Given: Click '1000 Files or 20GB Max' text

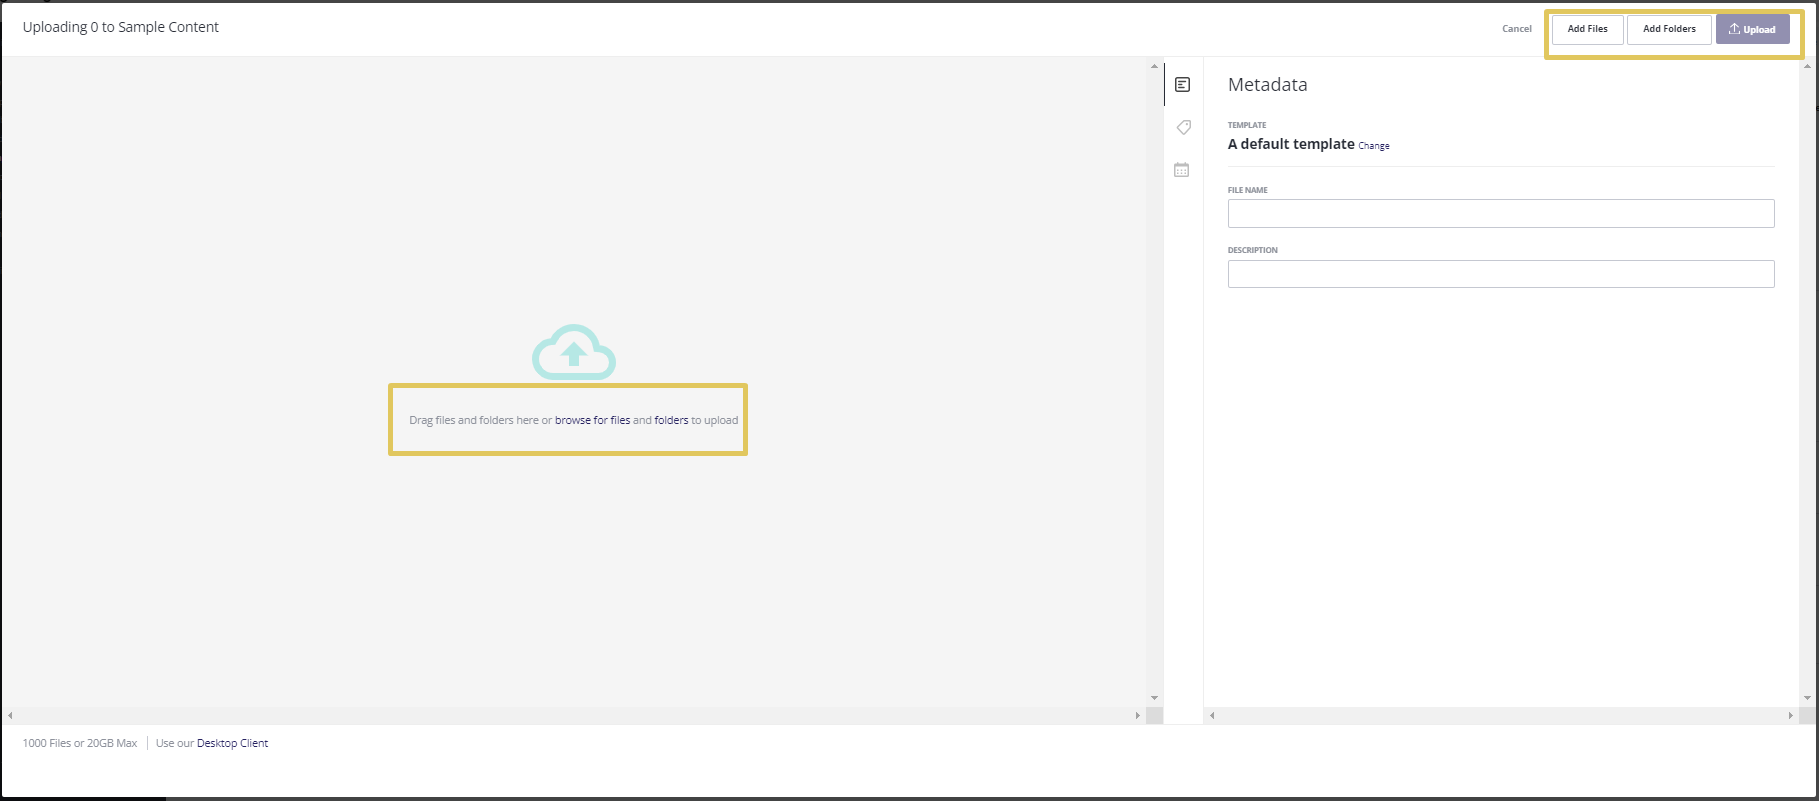Looking at the screenshot, I should (x=80, y=743).
